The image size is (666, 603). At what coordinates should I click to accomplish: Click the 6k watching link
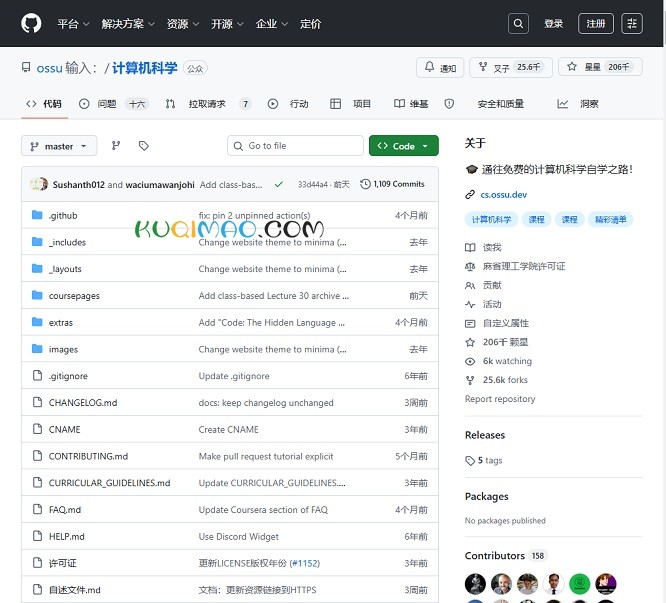click(x=507, y=361)
